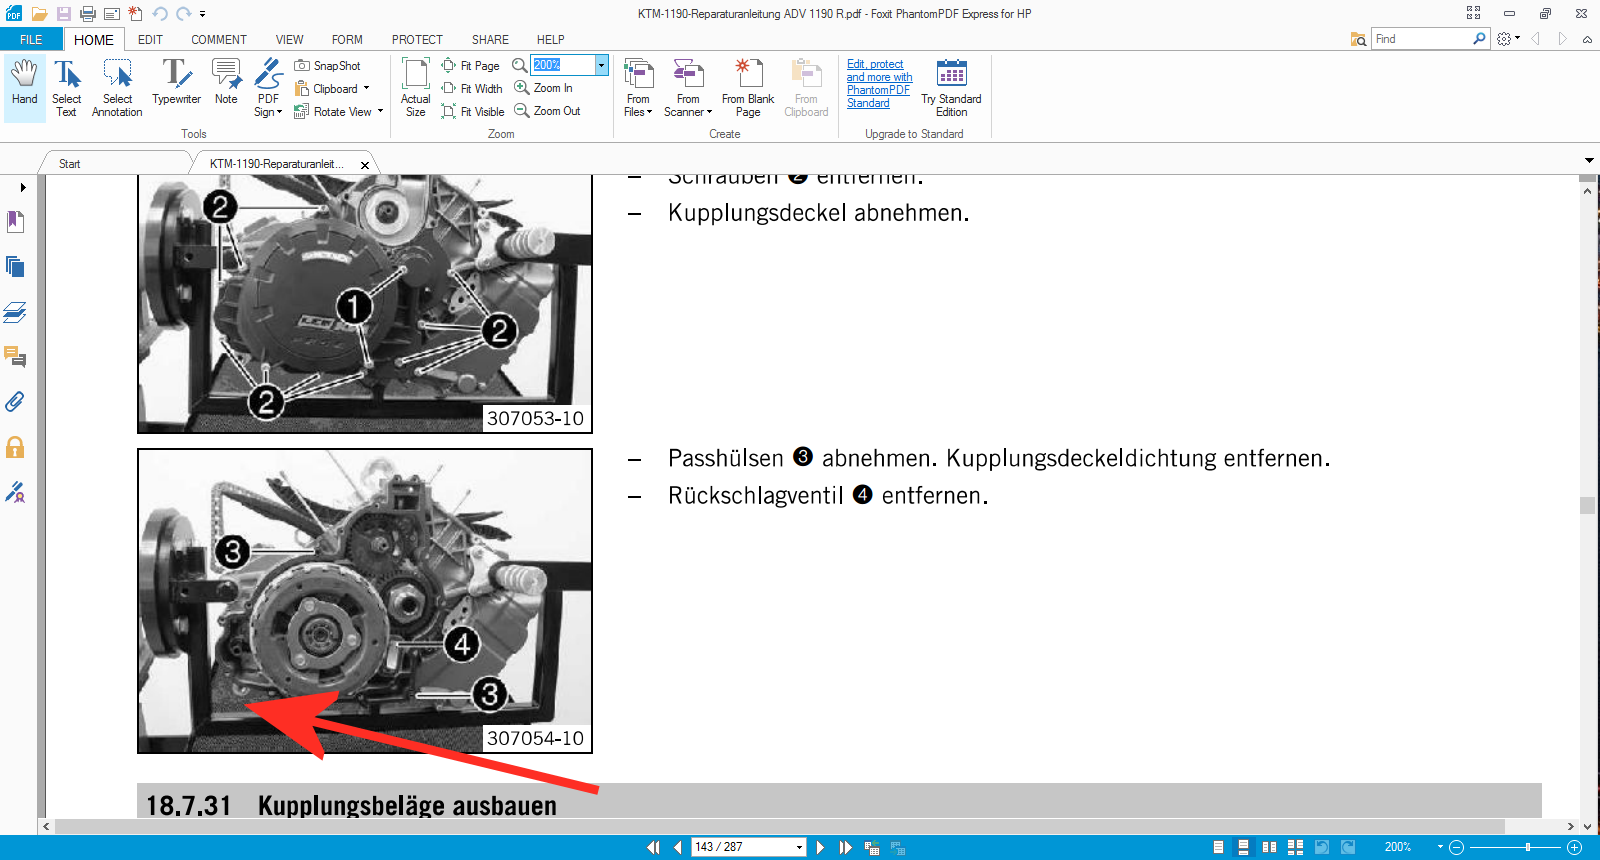Expand the Rotate View dropdown
The width and height of the screenshot is (1600, 860).
pyautogui.click(x=380, y=112)
